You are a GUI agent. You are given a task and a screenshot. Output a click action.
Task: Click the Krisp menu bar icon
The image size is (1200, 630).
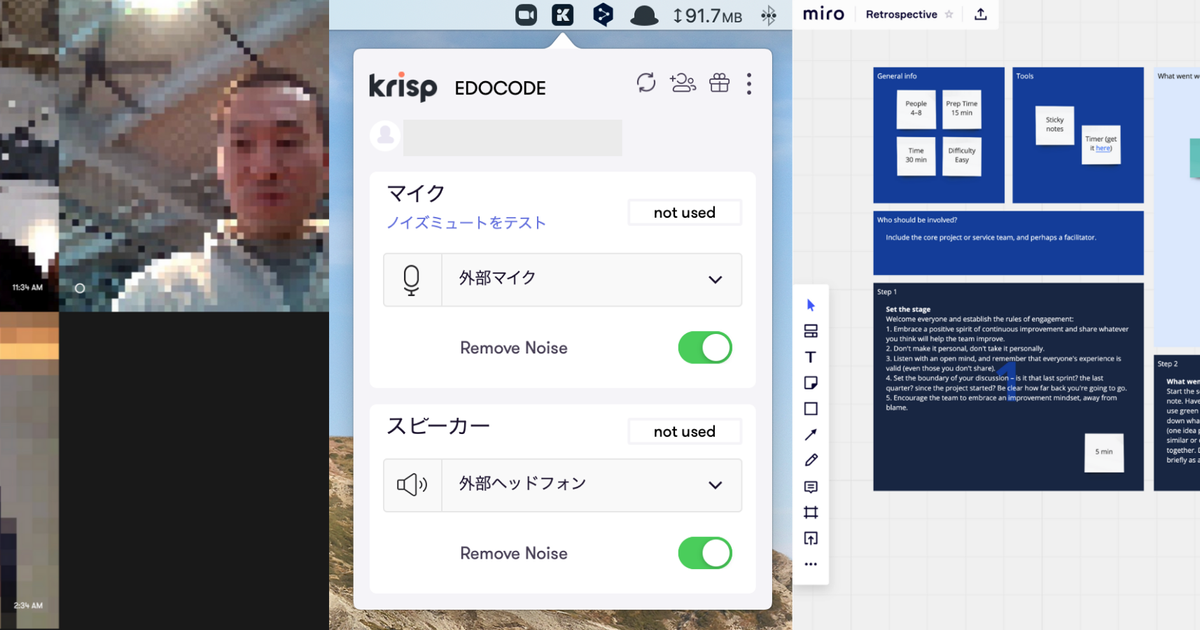[x=564, y=15]
